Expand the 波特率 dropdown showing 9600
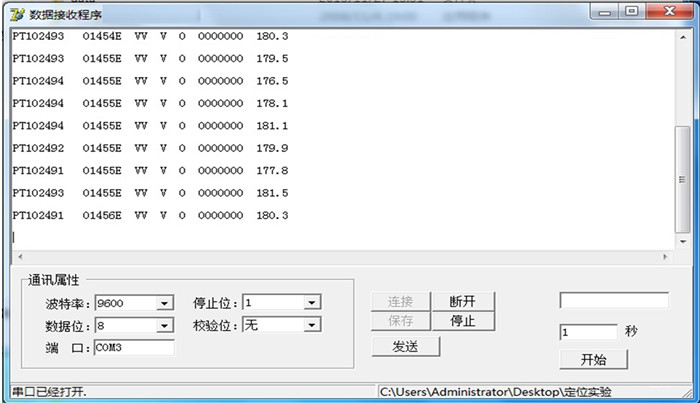700x403 pixels. tap(163, 303)
